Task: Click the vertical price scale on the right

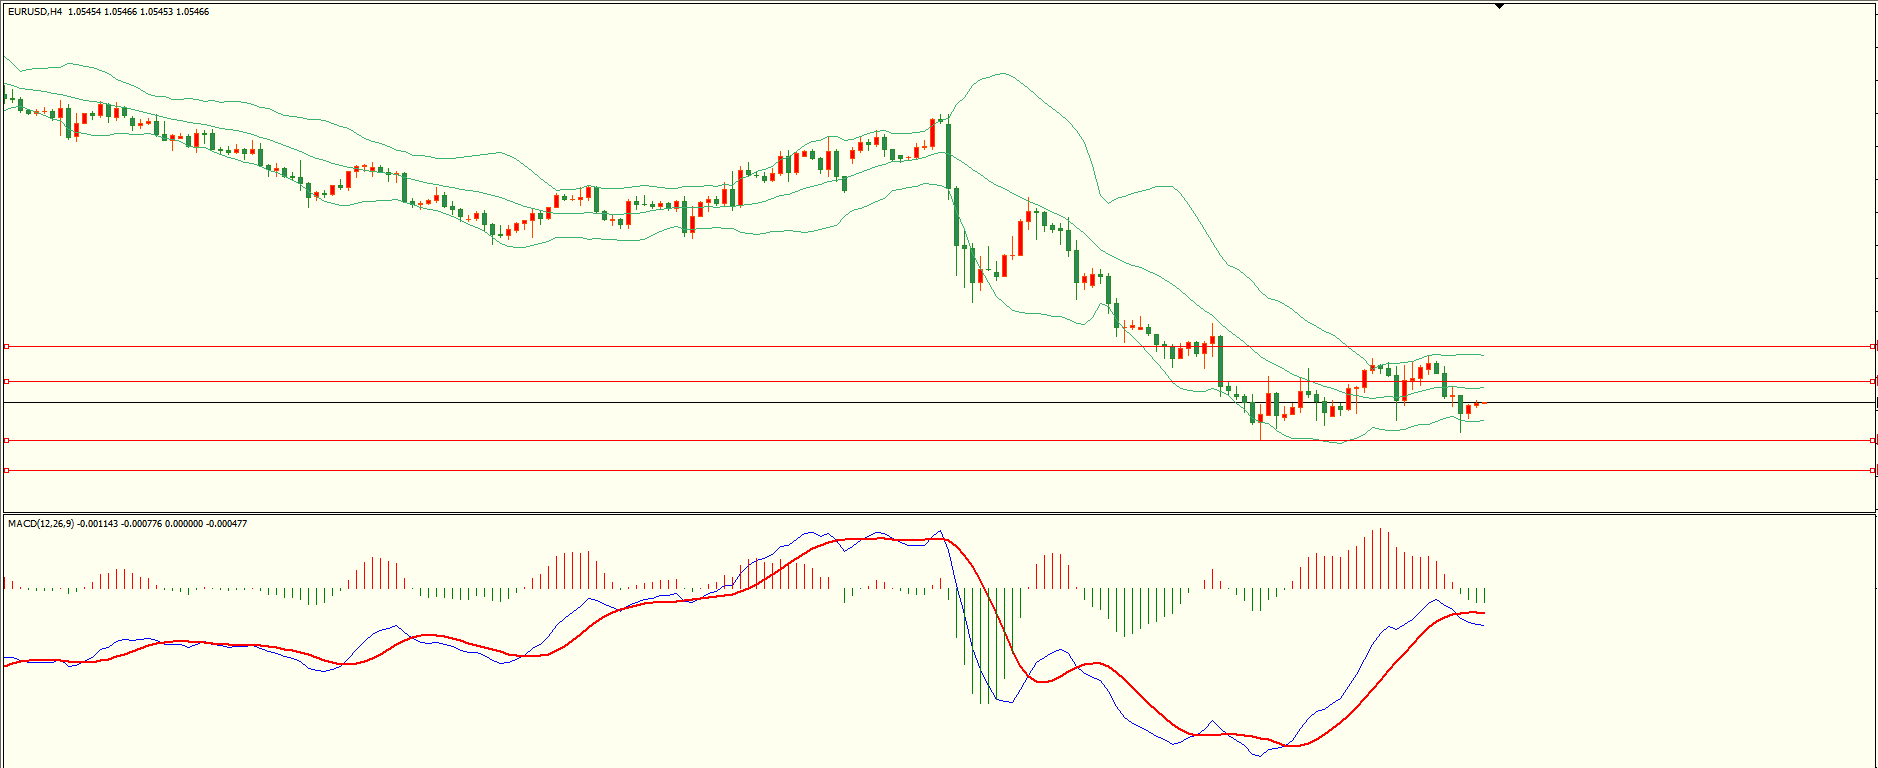Action: [1876, 250]
